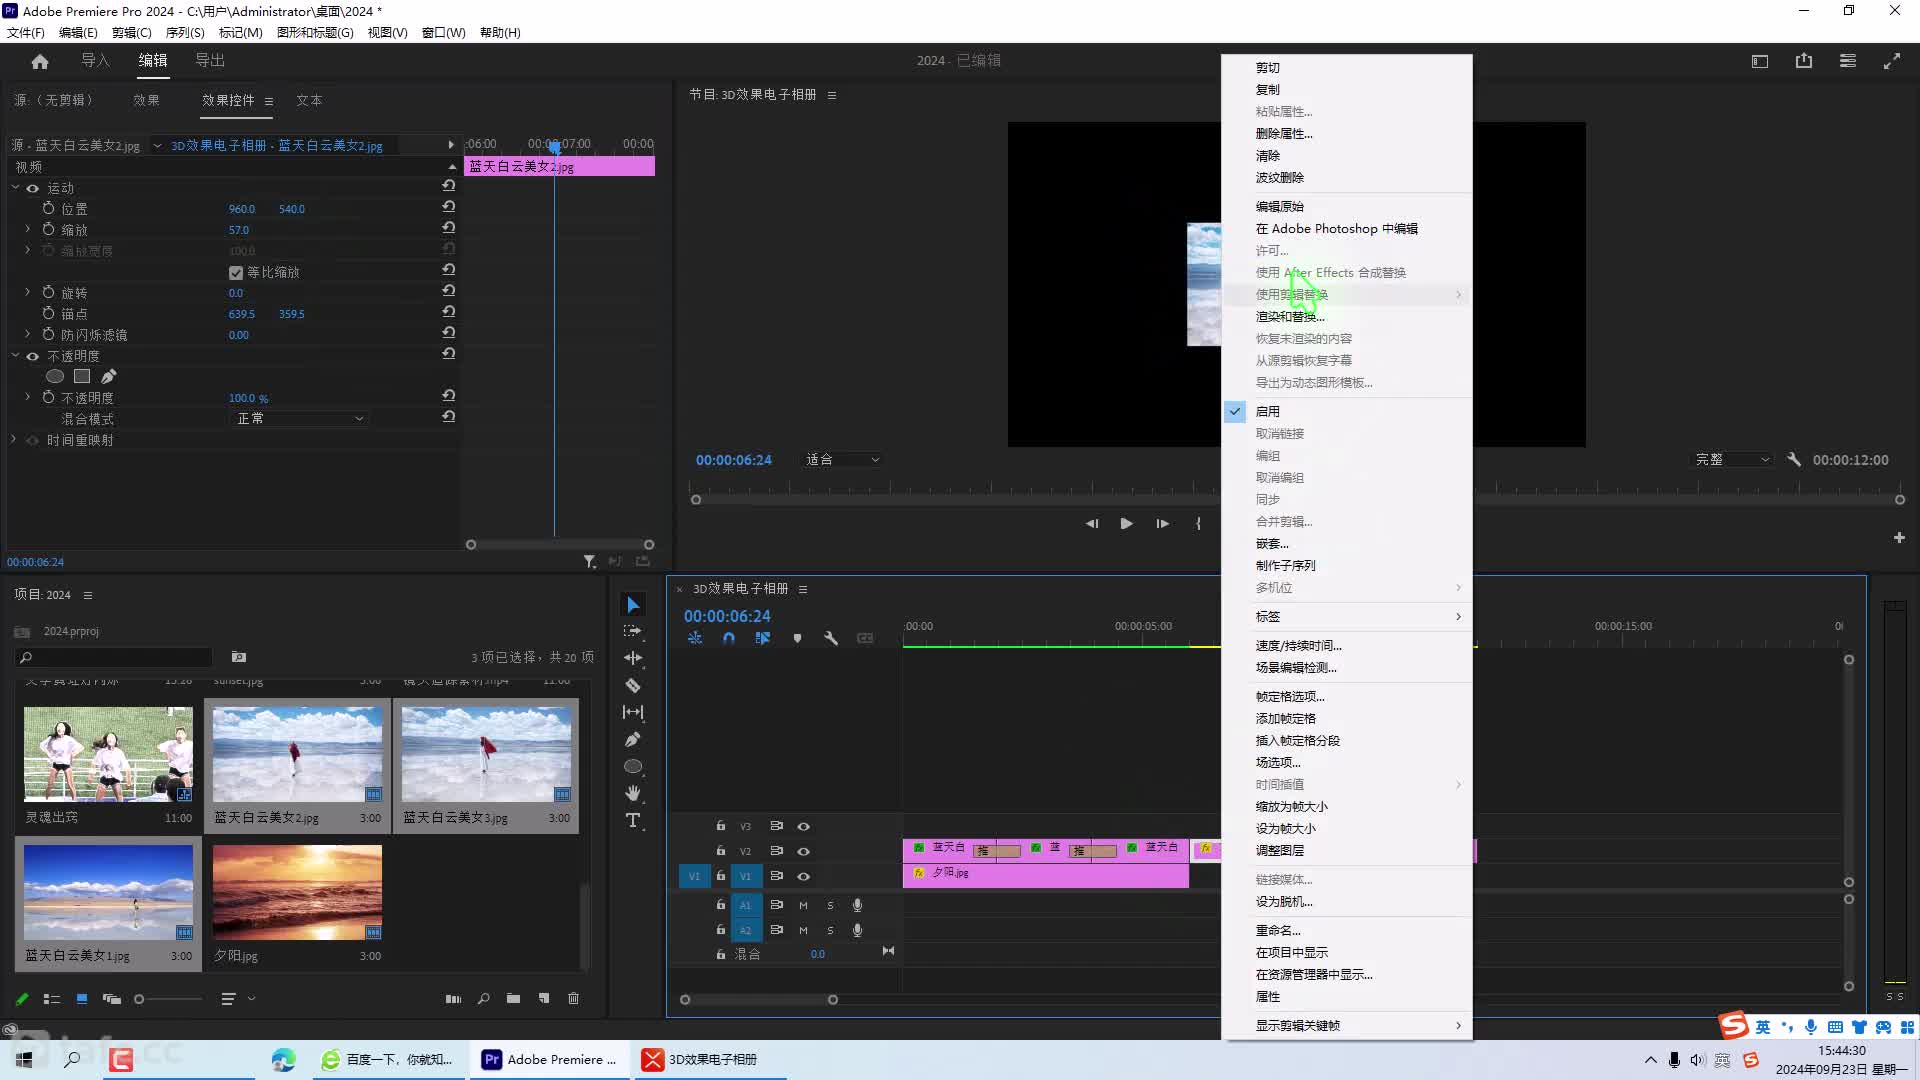Open Adobe Premiere taskbar button
Viewport: 1920px width, 1080px height.
[x=549, y=1059]
